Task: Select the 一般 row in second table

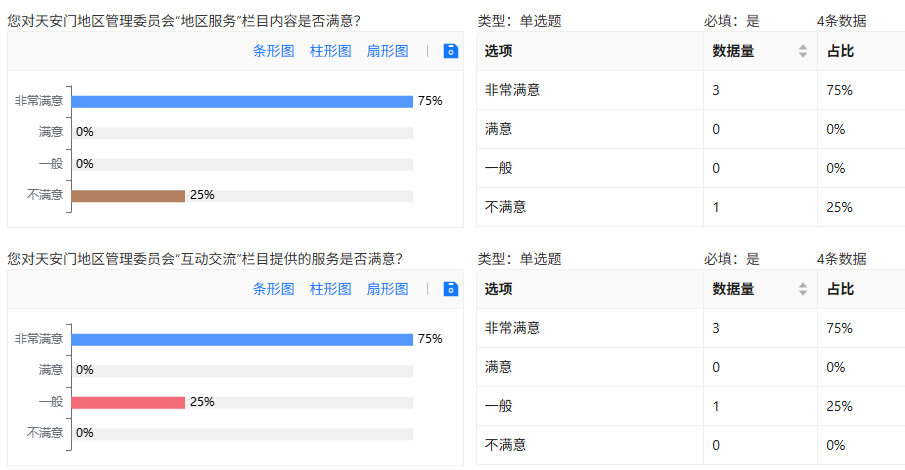Action: tap(691, 406)
